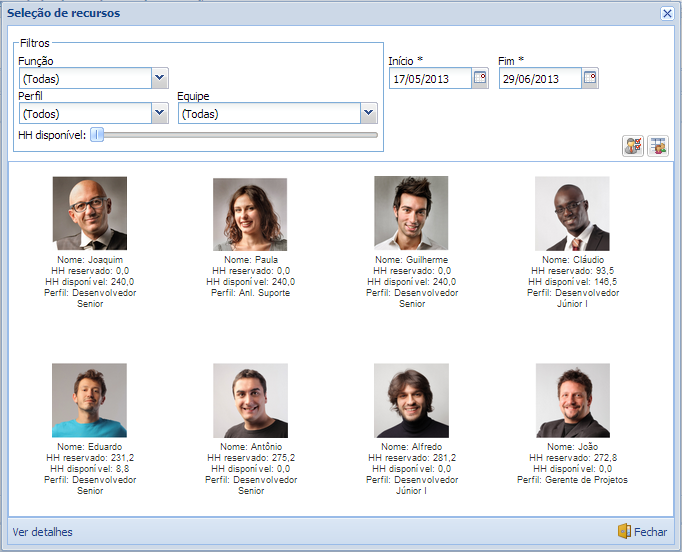Screen dimensions: 682x552
Task: Open the Início date calendar picker
Action: (480, 78)
